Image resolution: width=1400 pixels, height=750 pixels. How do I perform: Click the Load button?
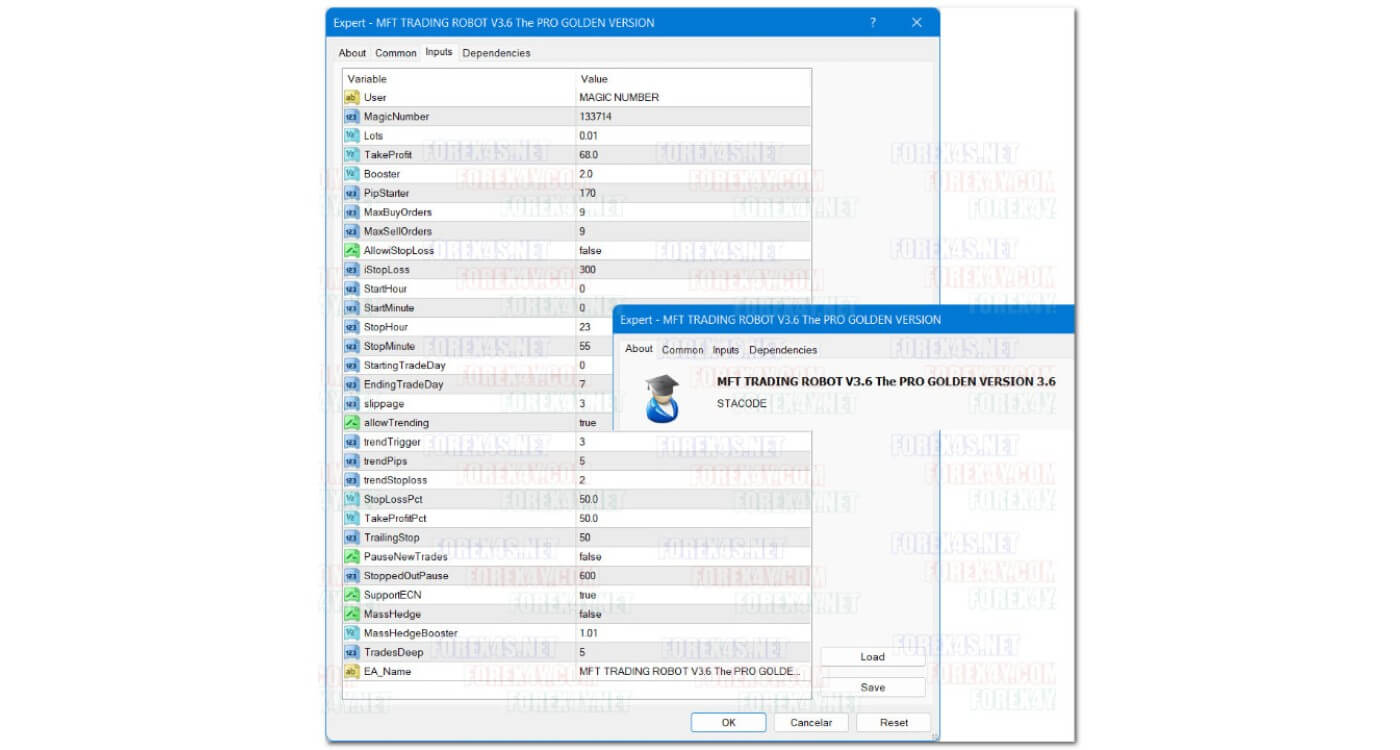point(872,657)
